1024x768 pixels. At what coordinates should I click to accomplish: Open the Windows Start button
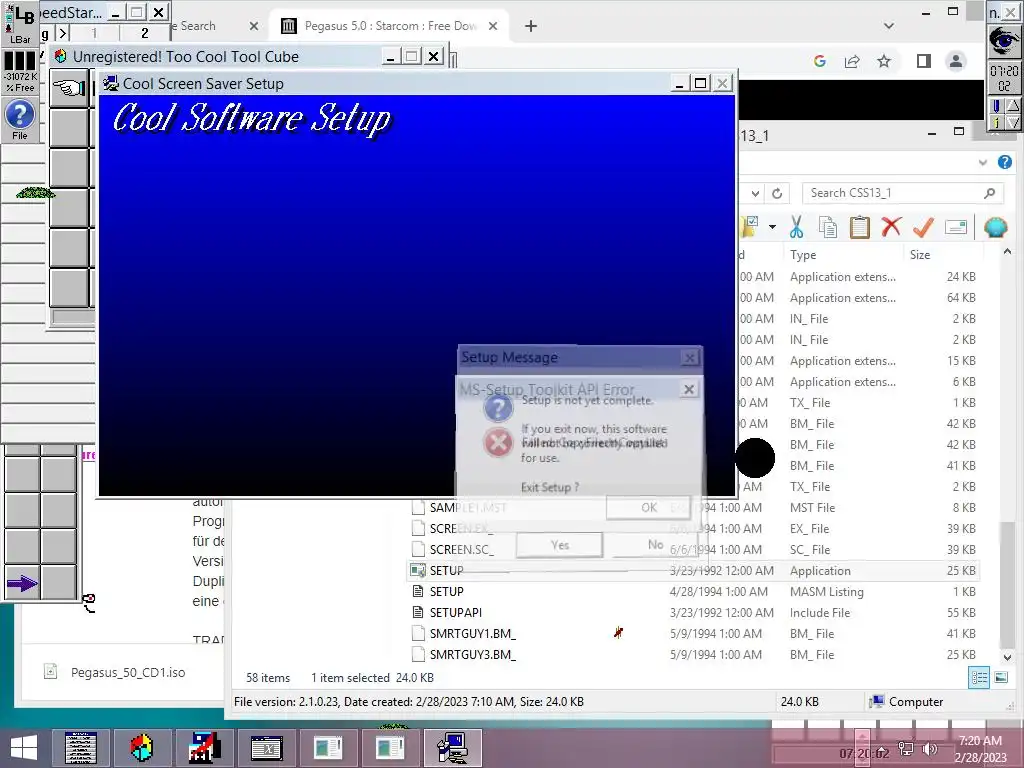24,748
